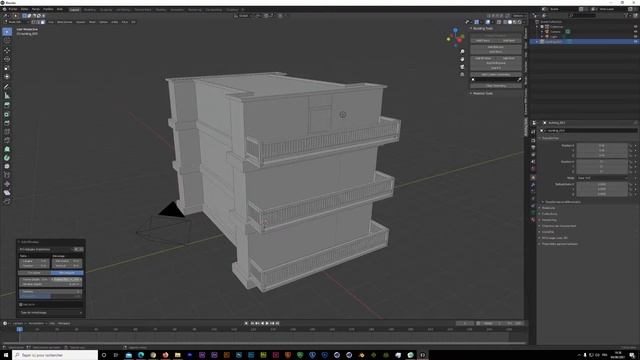Open dropdown at bottom of Add Window panel
The image size is (640, 360).
(51, 313)
